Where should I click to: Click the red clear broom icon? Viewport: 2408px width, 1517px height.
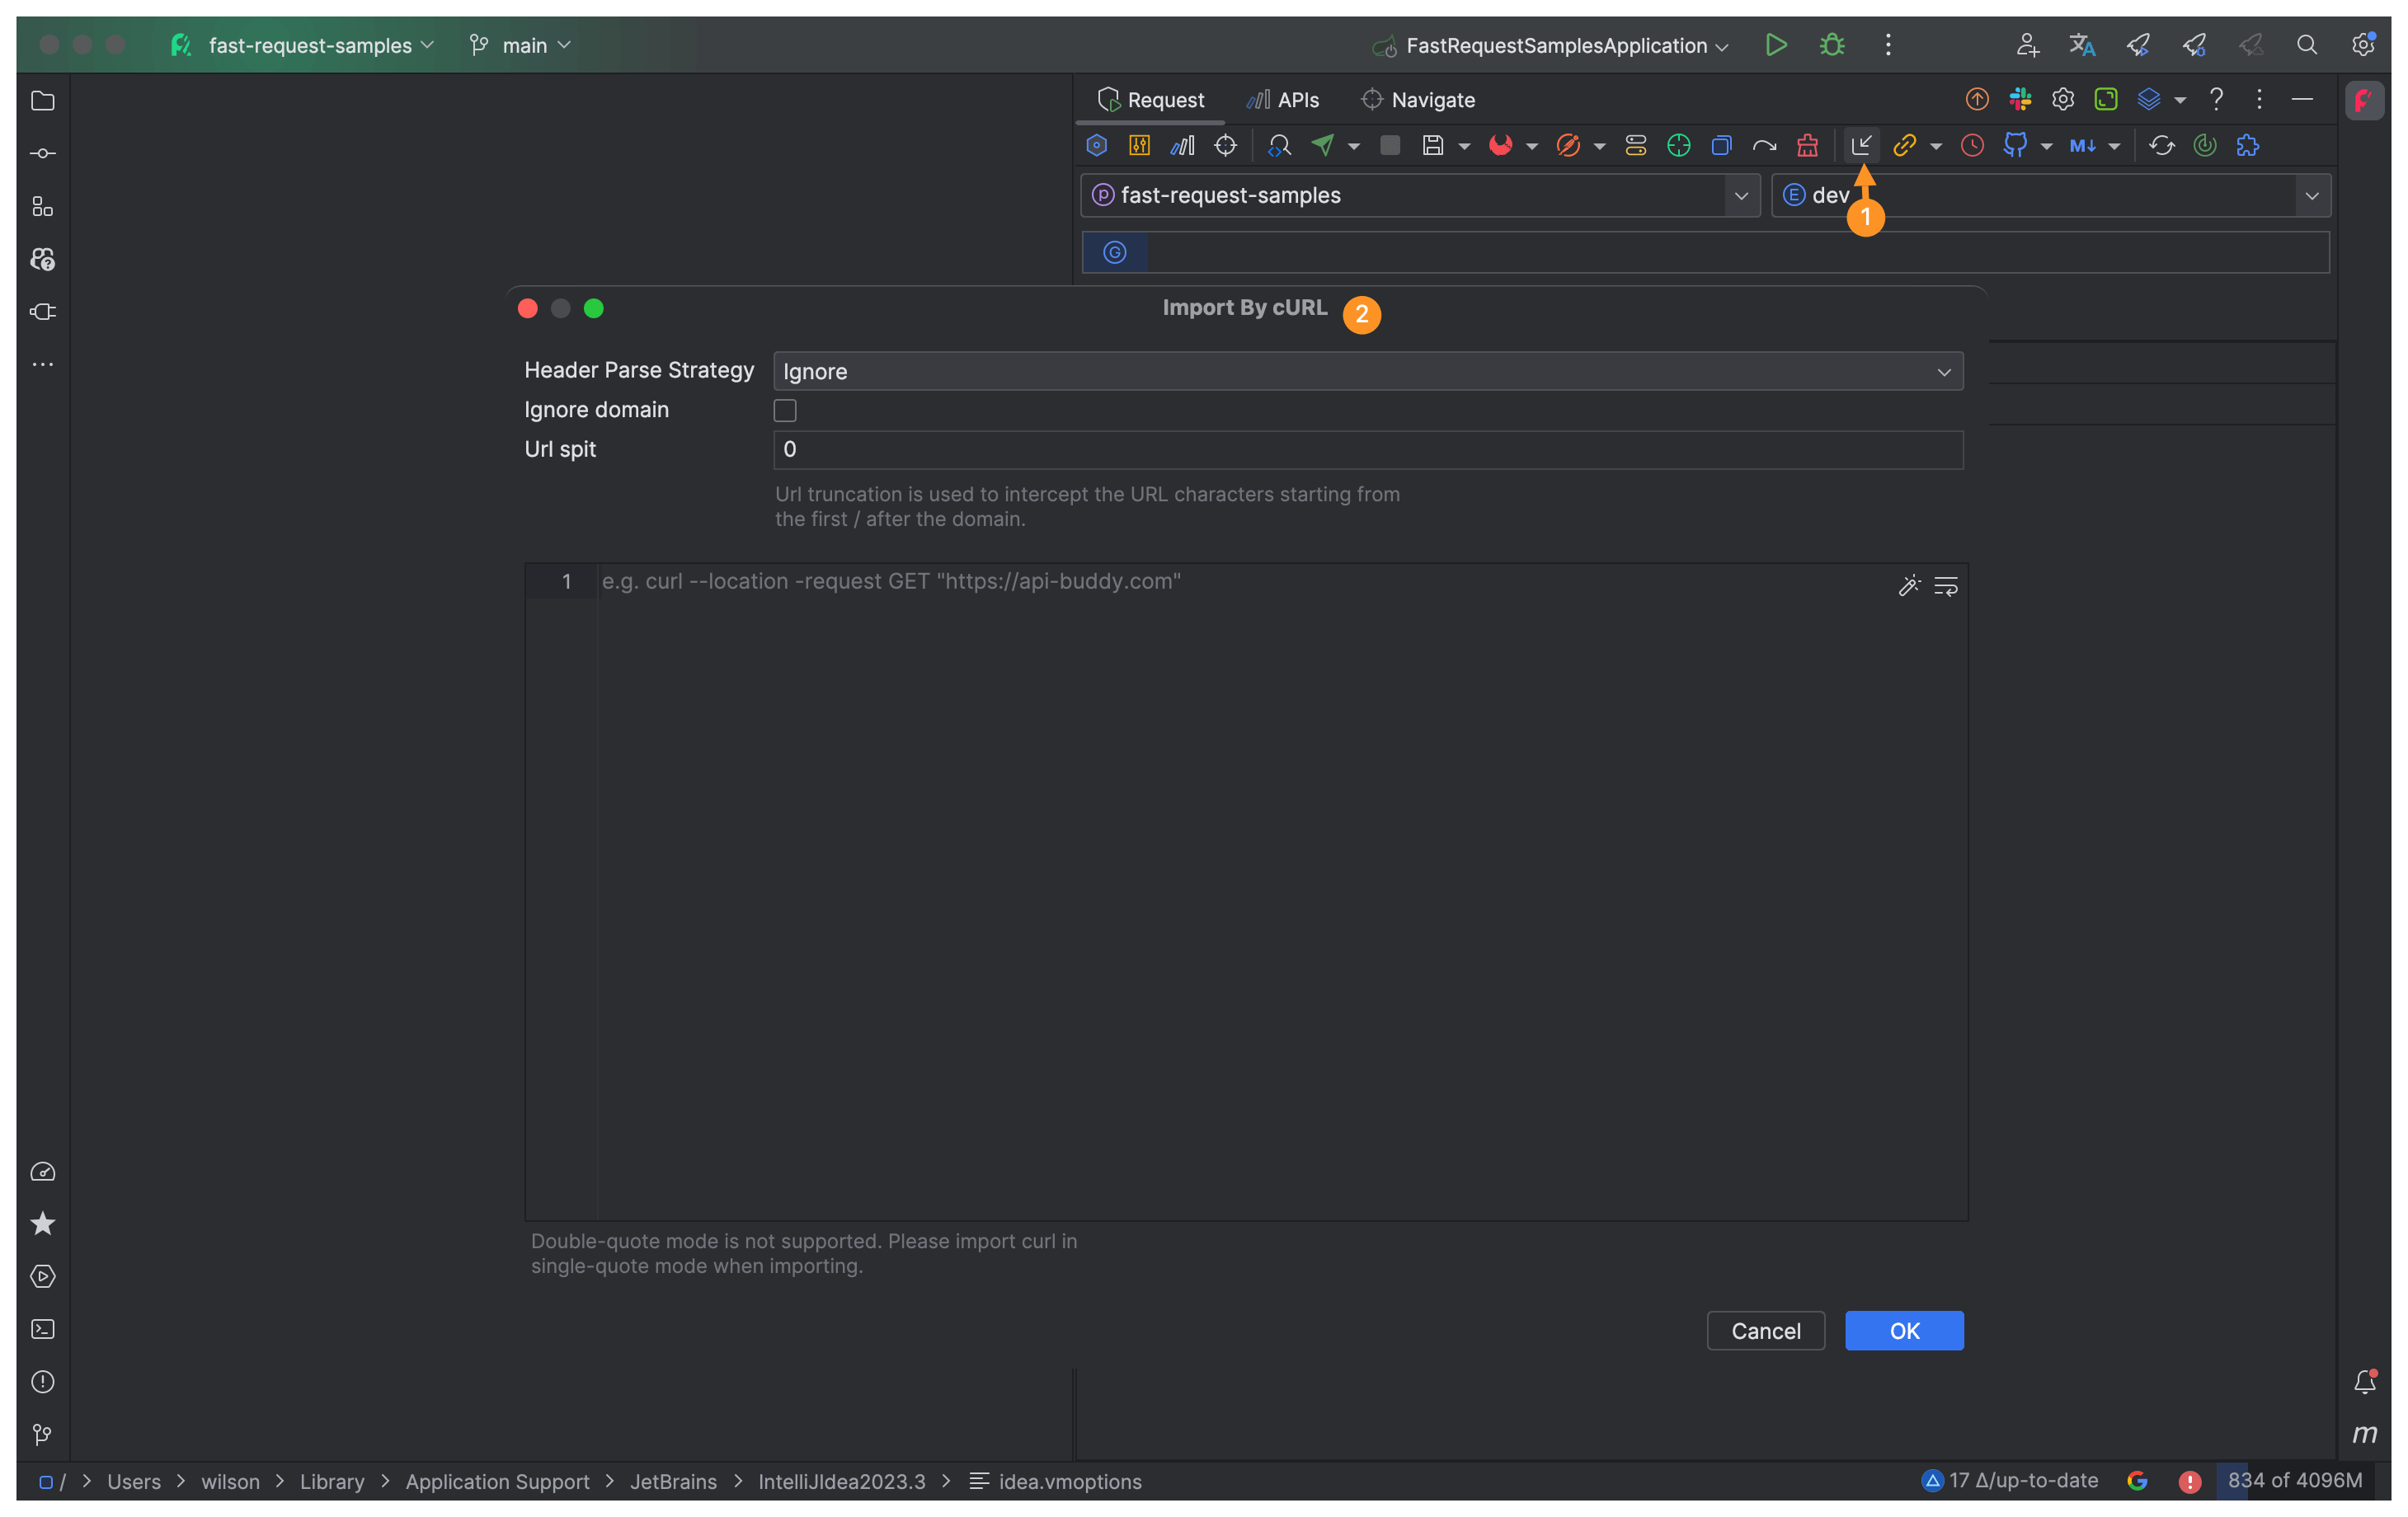[1808, 146]
